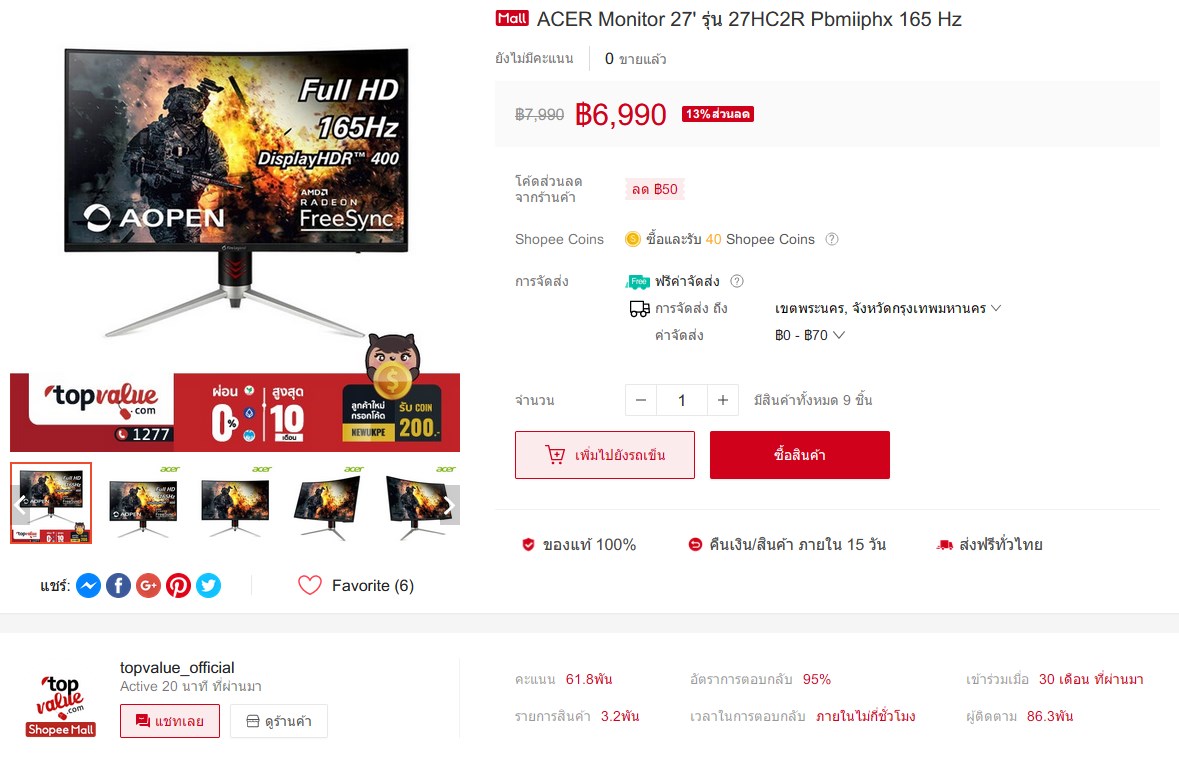Open chat with topvalue_official seller
The height and width of the screenshot is (759, 1179).
pos(170,721)
